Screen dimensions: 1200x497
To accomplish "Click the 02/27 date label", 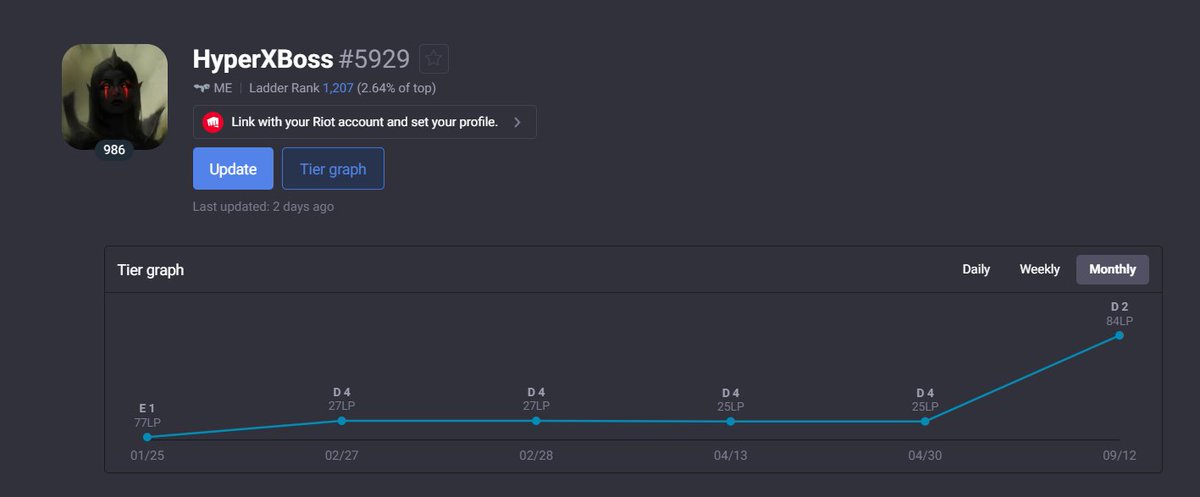I will click(342, 456).
